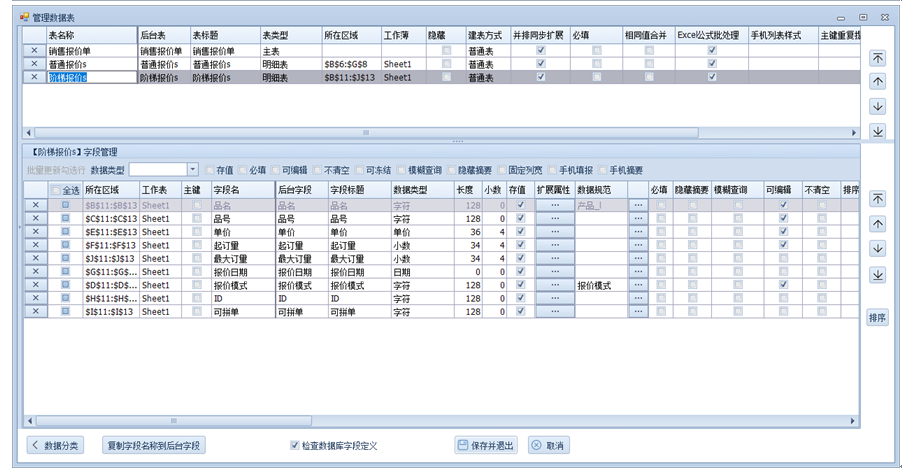Image resolution: width=902 pixels, height=473 pixels.
Task: Click the 排序 sort button
Action: [x=877, y=317]
